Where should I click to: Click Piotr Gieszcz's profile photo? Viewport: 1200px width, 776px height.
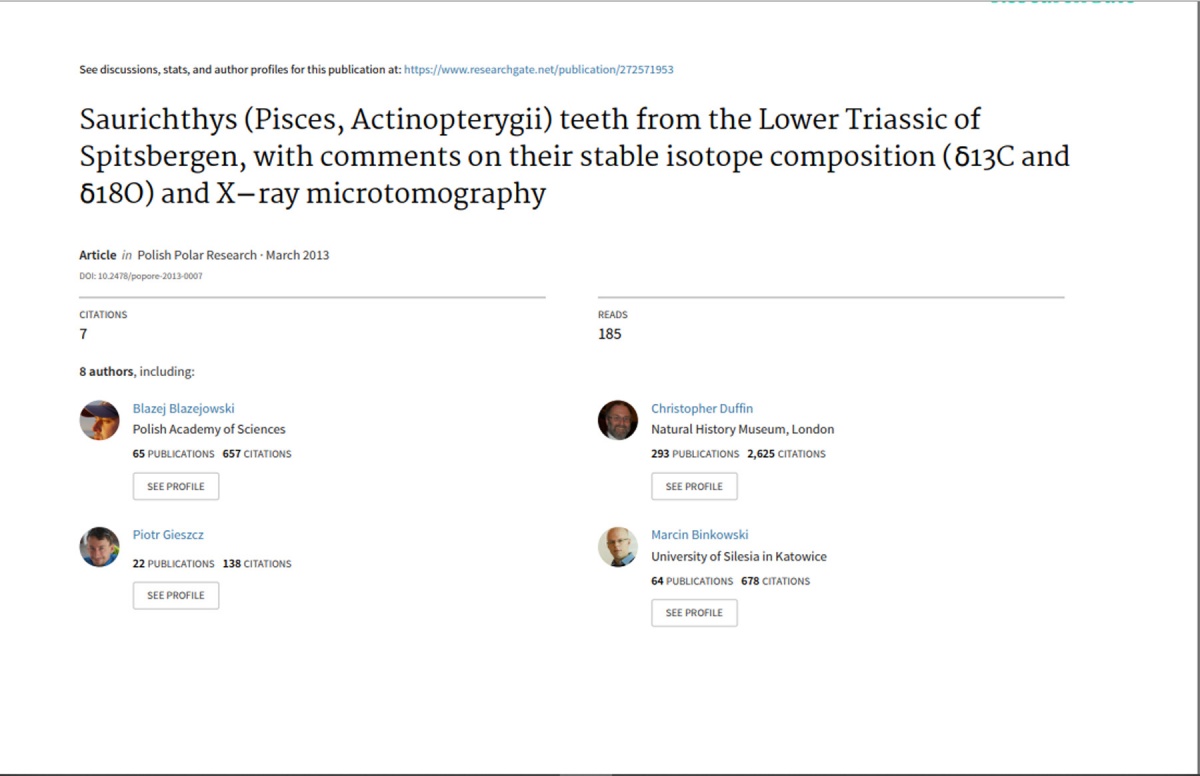point(100,547)
